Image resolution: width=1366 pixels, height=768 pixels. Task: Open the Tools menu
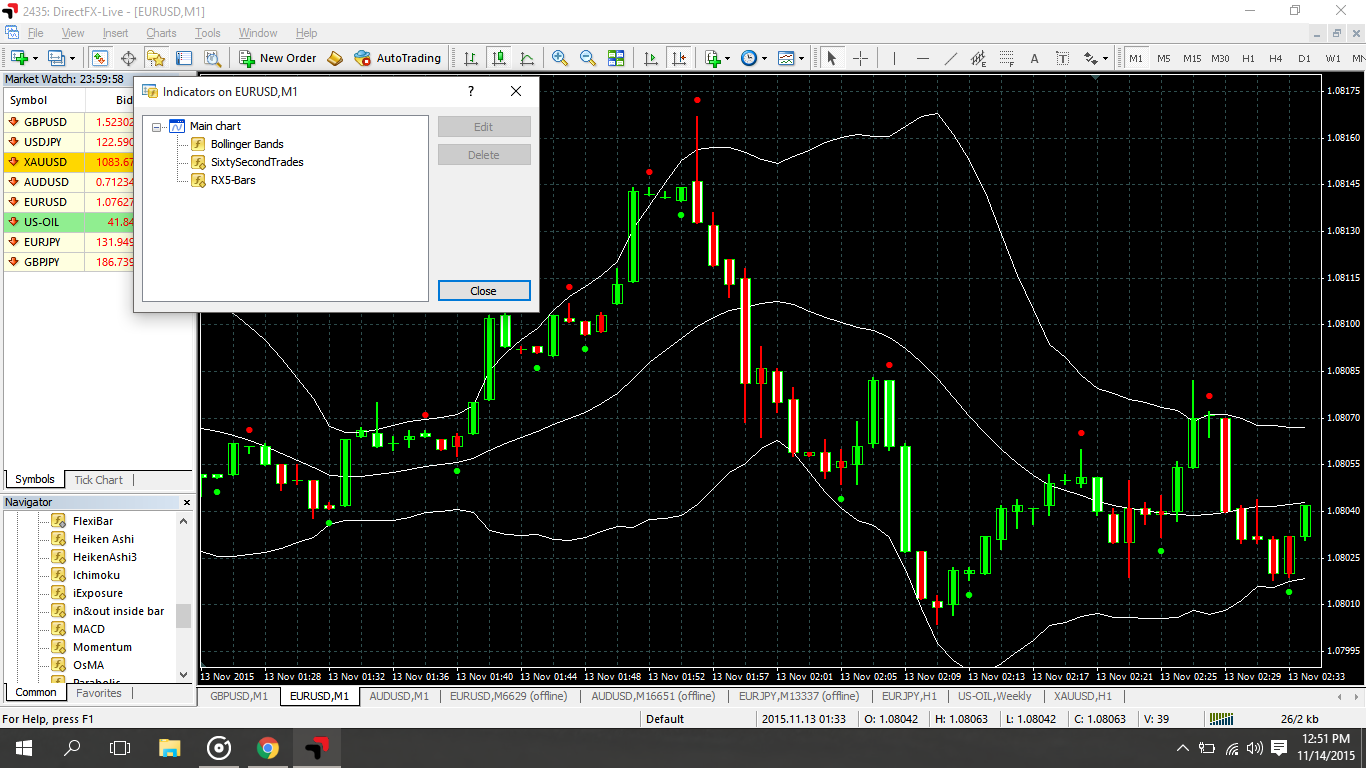tap(208, 33)
